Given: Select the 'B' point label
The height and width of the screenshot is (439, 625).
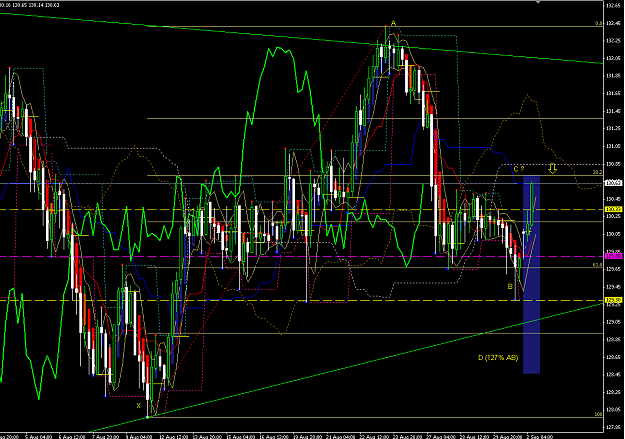Looking at the screenshot, I should coord(510,286).
